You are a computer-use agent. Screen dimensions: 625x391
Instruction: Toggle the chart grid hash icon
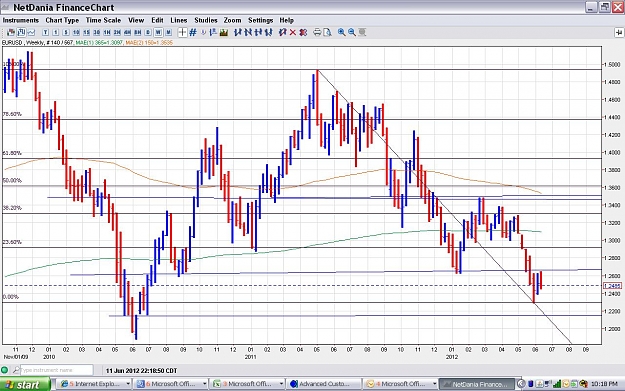point(193,32)
